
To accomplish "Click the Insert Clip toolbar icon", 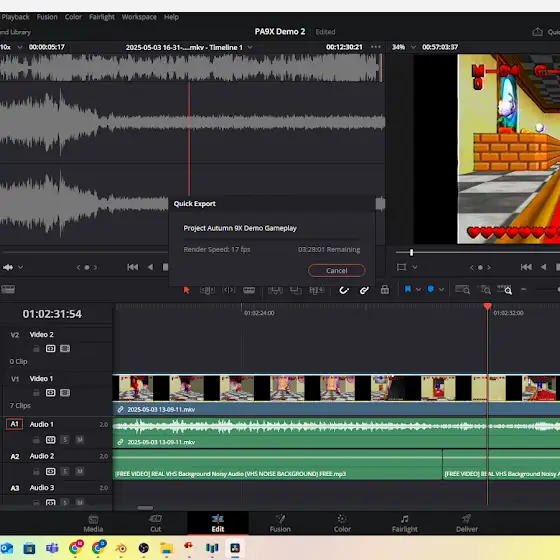I will (x=275, y=290).
